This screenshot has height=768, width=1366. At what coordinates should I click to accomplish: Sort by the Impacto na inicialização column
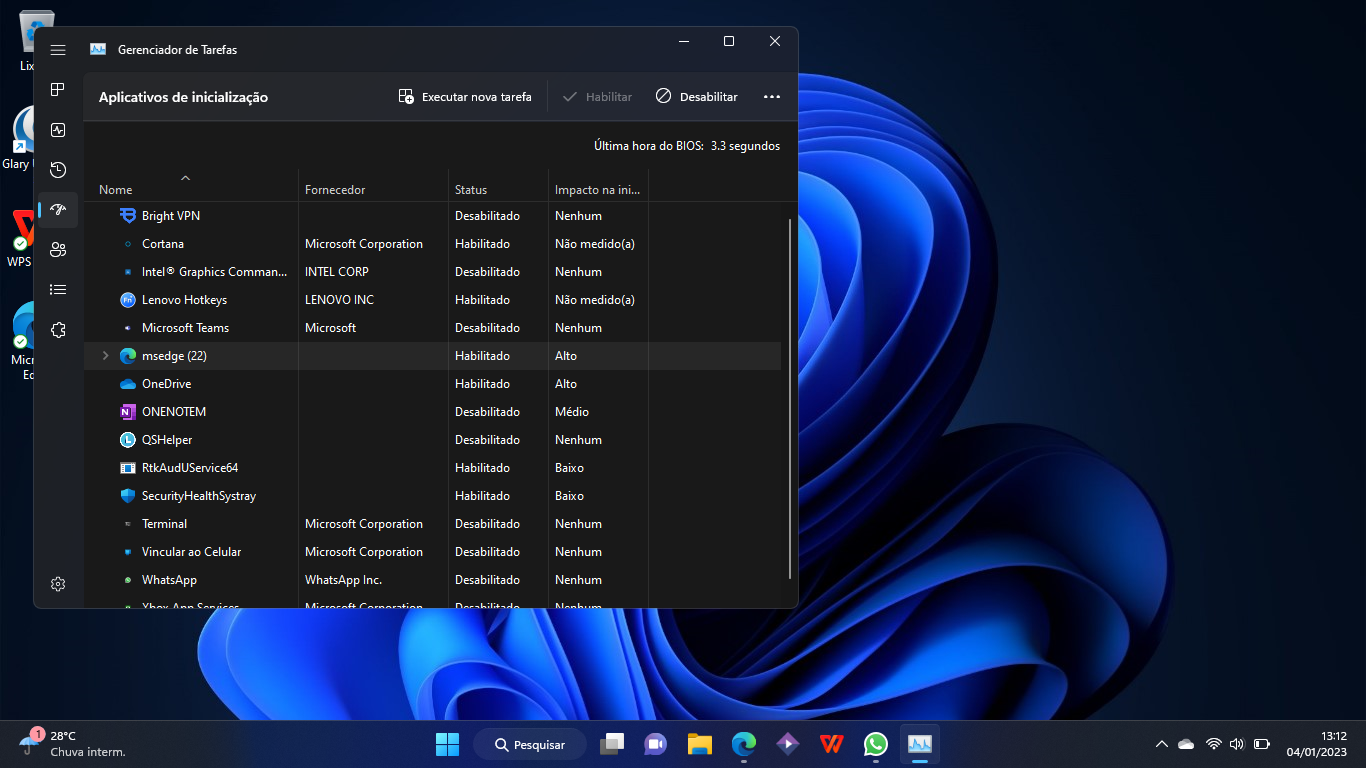[x=598, y=189]
